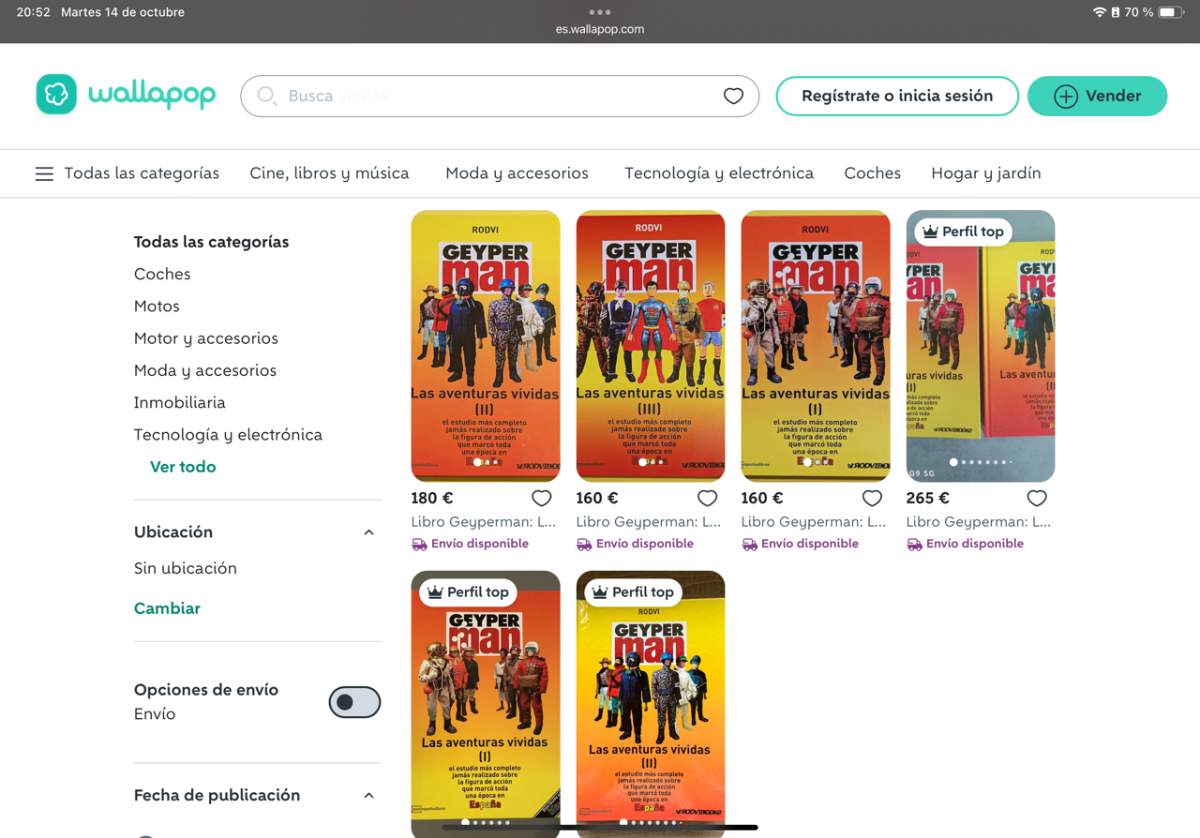Image resolution: width=1200 pixels, height=838 pixels.
Task: Favorite the 265 € Geyperman listing
Action: (x=1037, y=498)
